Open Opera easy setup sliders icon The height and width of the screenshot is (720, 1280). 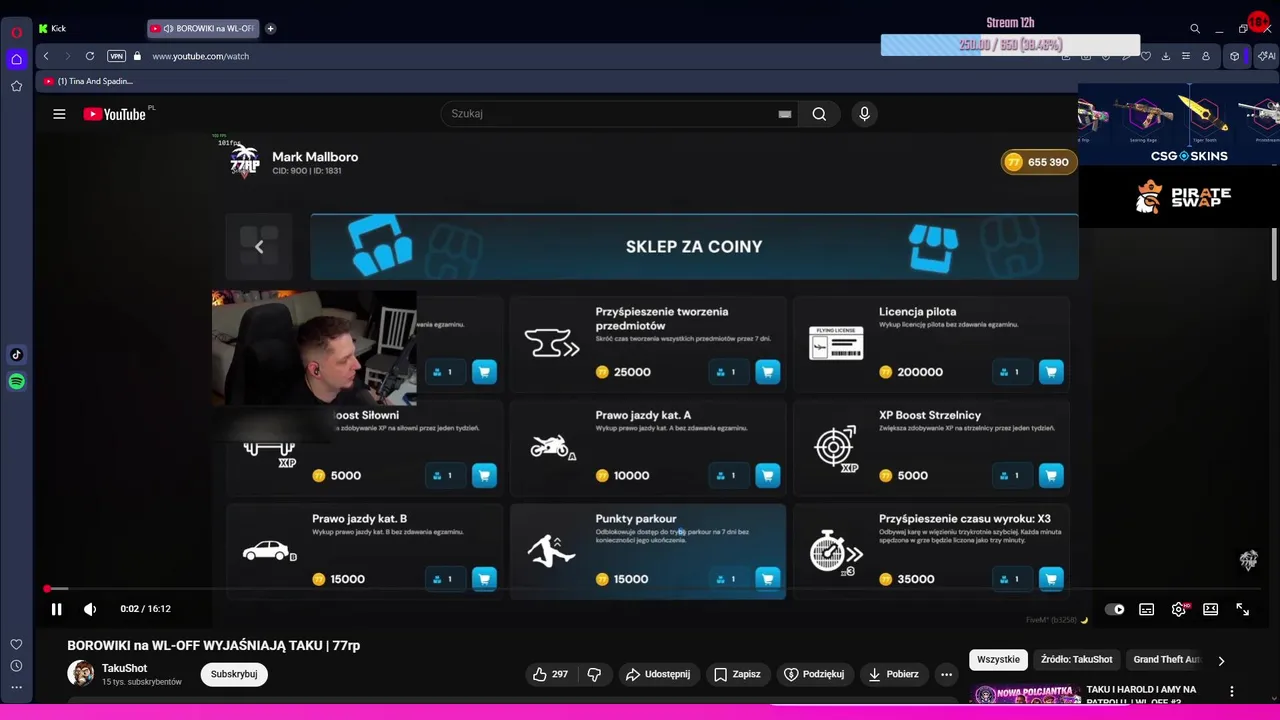[x=1186, y=56]
